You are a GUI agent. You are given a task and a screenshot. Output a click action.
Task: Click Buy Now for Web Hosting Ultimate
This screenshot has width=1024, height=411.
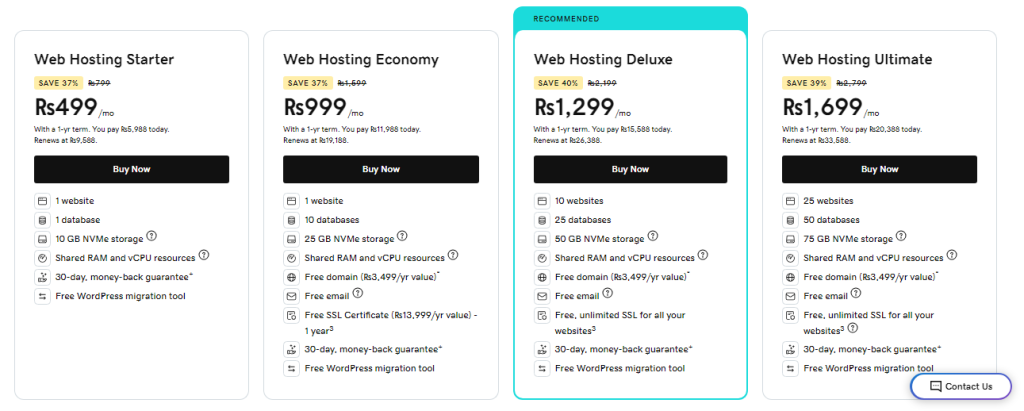click(879, 169)
